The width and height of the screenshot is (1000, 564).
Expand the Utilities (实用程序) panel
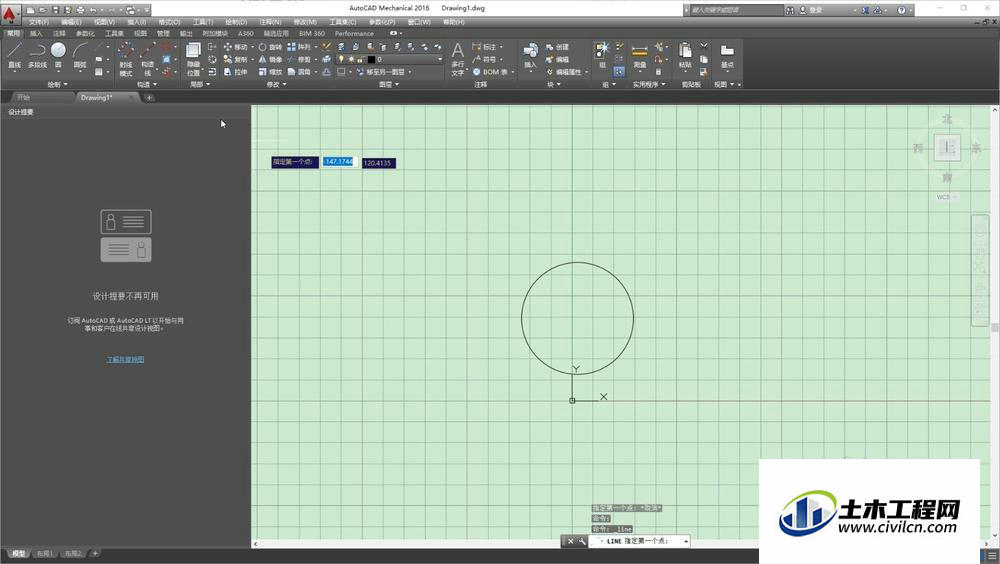[649, 84]
